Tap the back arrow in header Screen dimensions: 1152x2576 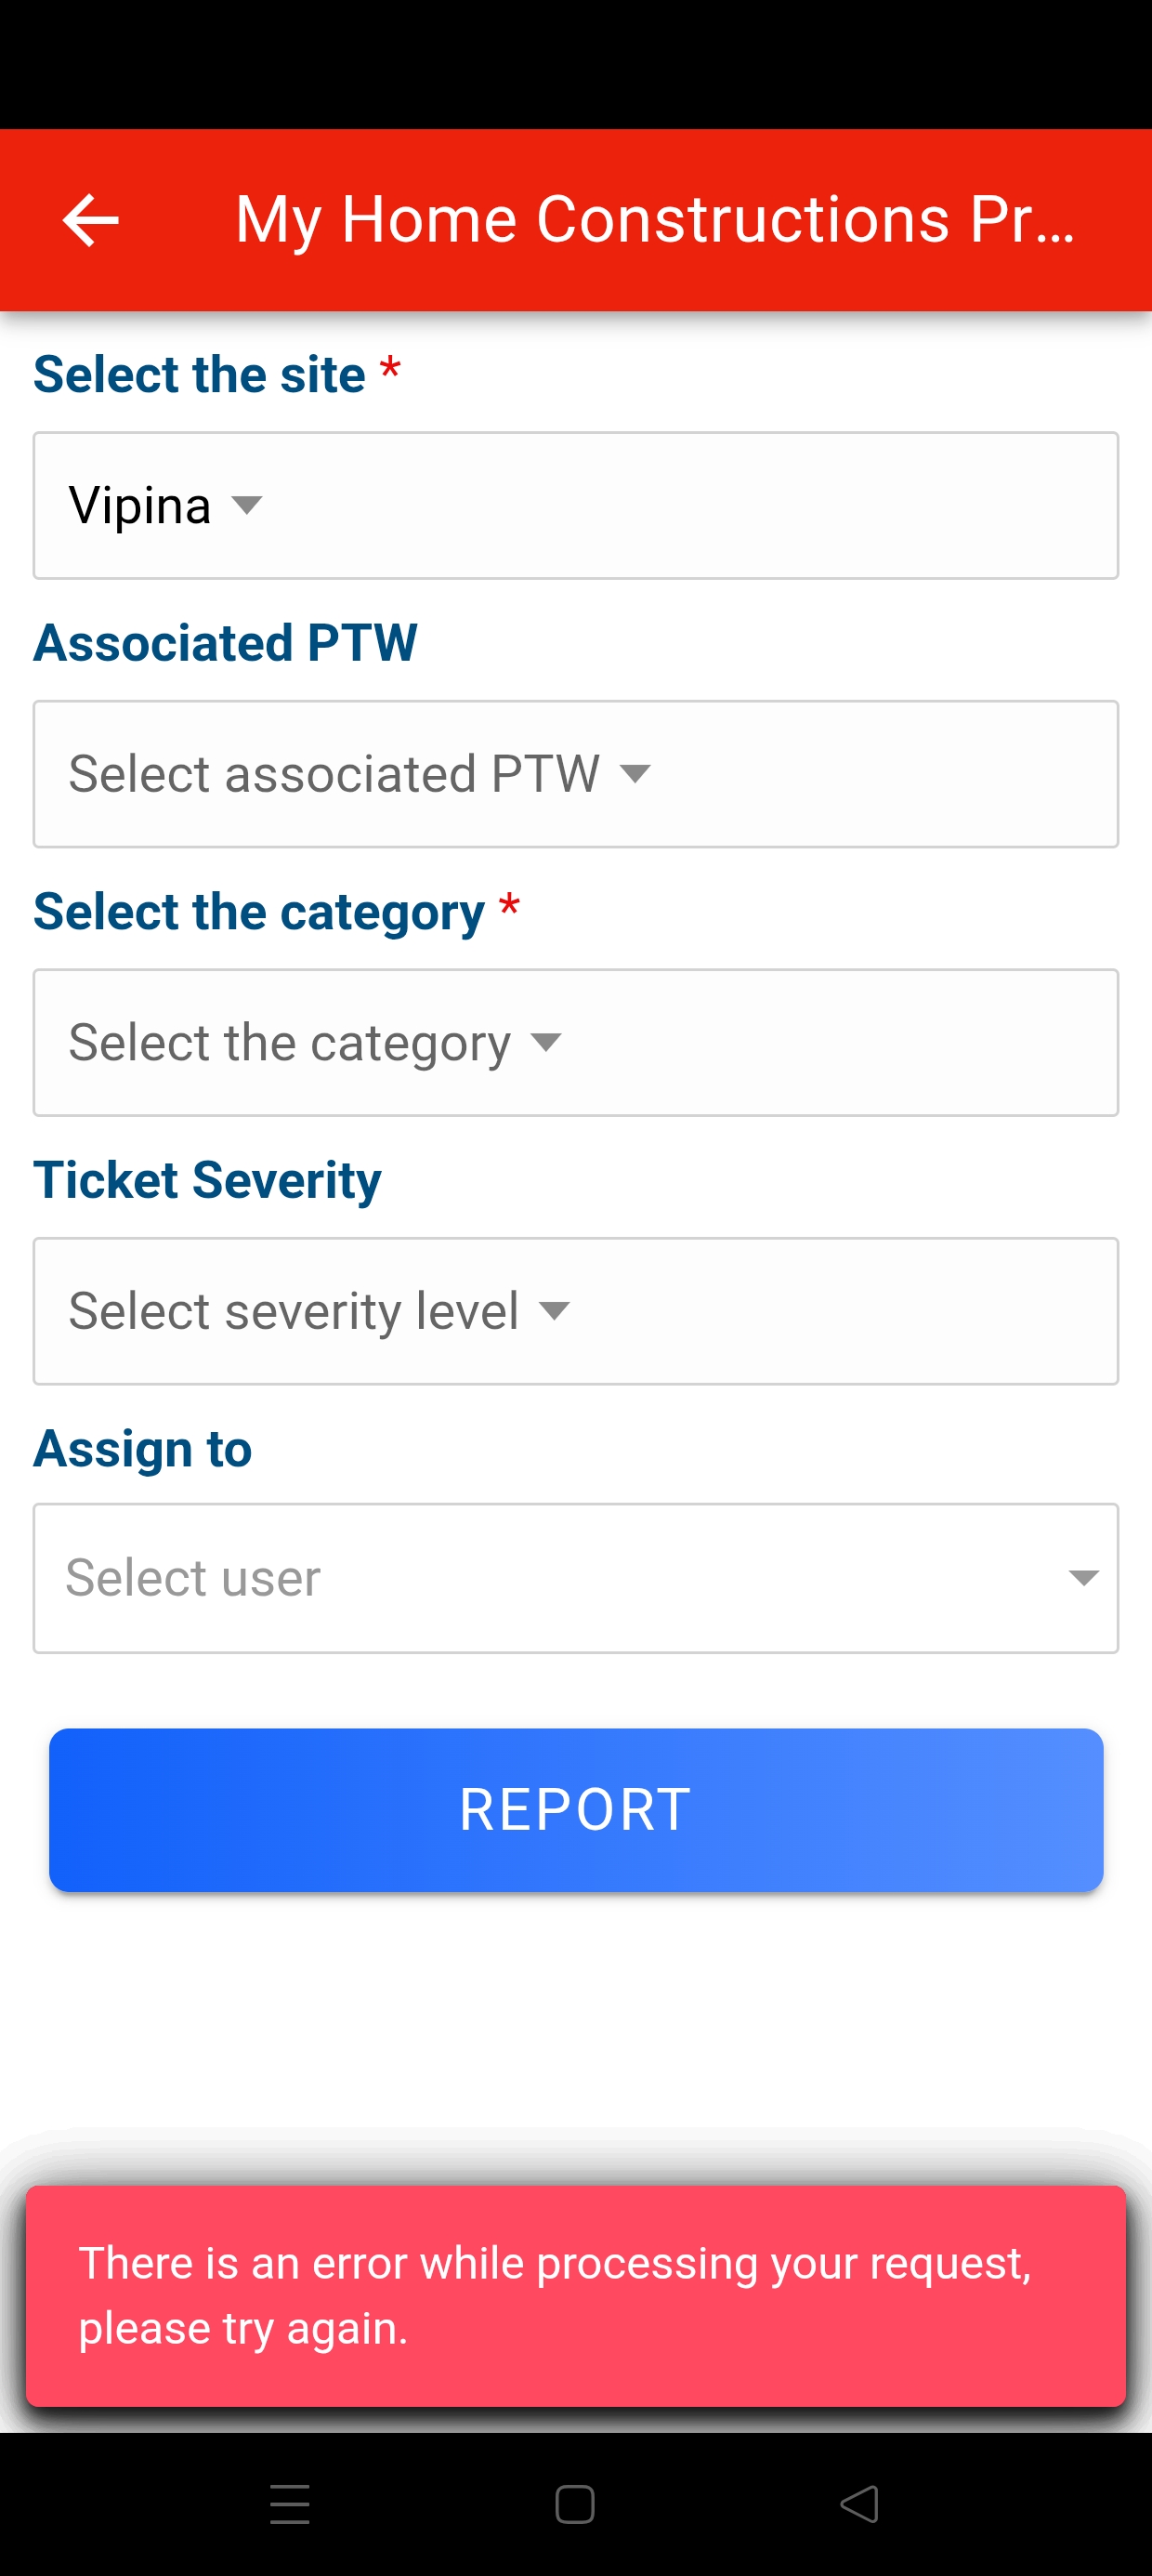(91, 220)
